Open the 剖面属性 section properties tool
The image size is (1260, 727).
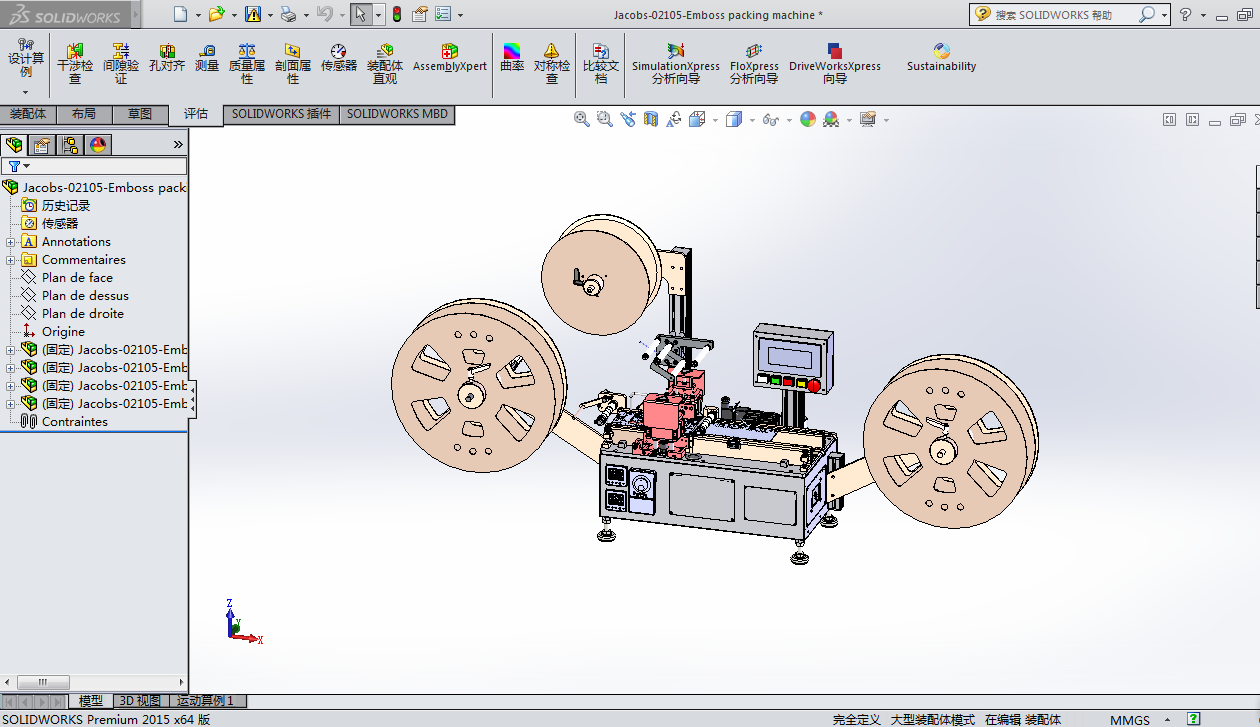[x=292, y=63]
